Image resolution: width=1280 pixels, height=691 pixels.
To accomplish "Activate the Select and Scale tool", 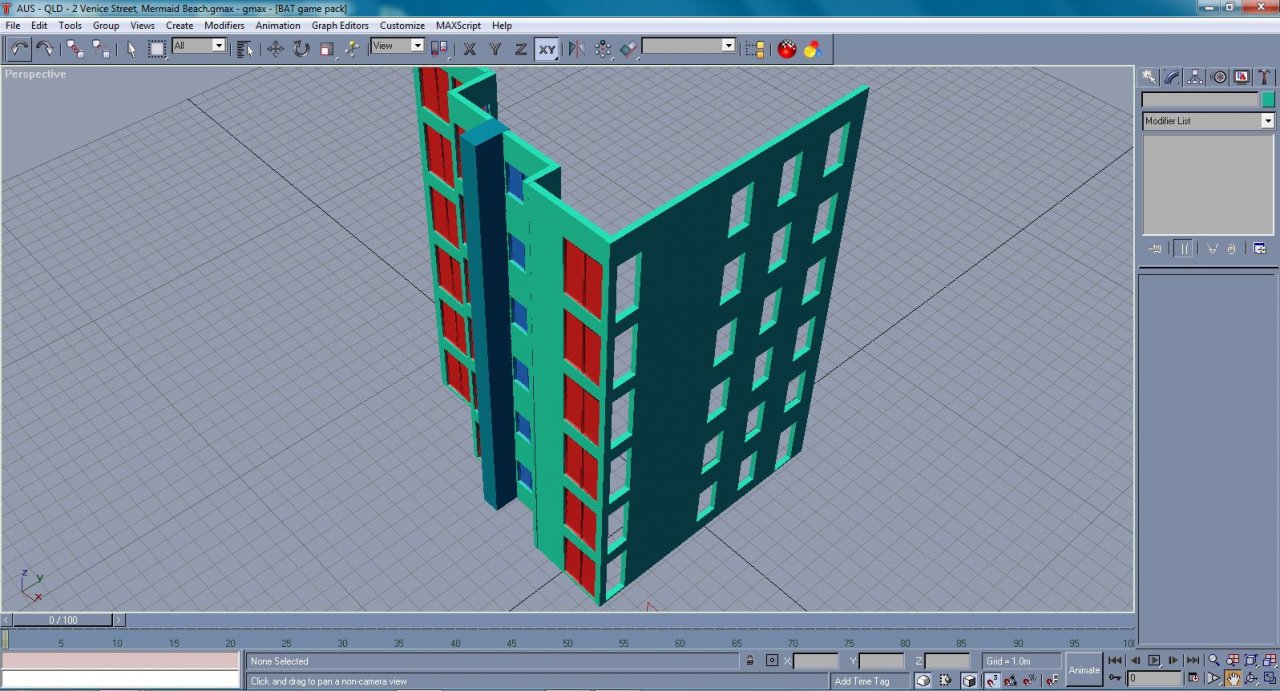I will (x=327, y=48).
